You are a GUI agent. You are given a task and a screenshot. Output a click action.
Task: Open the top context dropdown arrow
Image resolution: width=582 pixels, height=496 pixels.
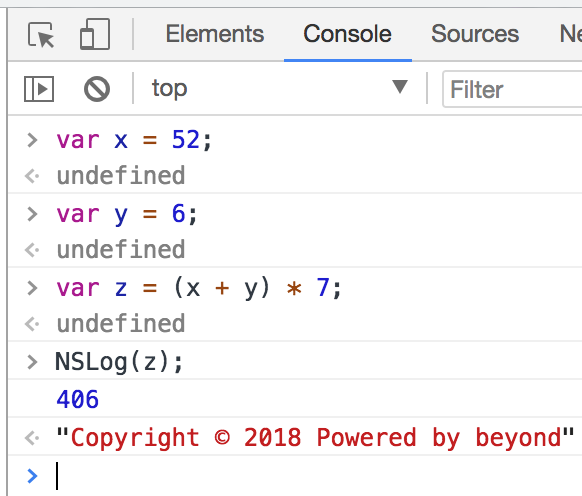pyautogui.click(x=400, y=87)
